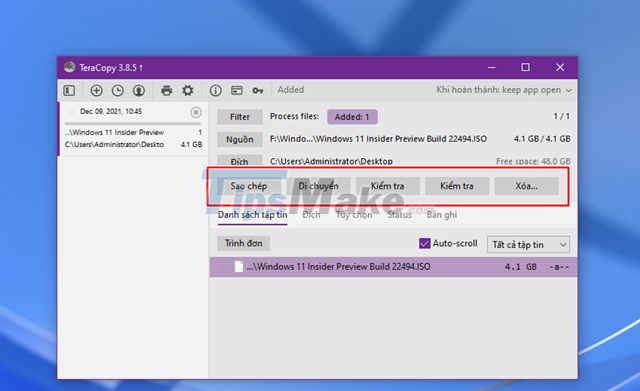The height and width of the screenshot is (391, 640).
Task: Click job list '...\Windows 11 Insider Preview' line
Action: (x=114, y=132)
